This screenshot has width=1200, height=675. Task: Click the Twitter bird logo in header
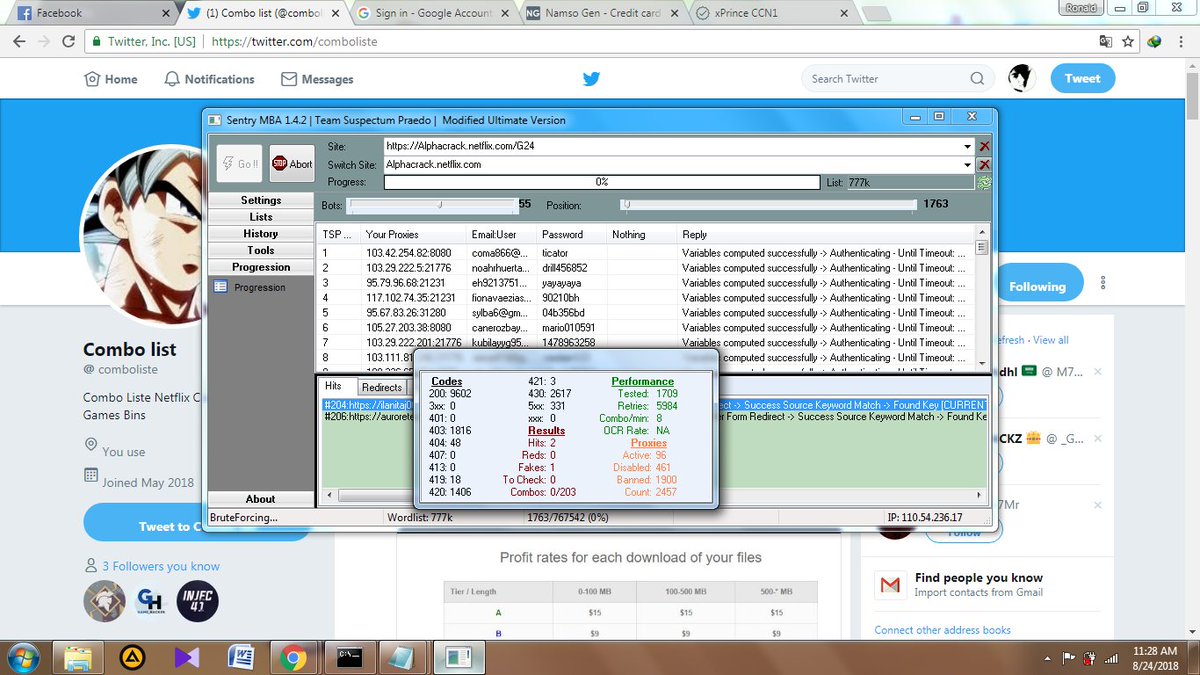click(x=592, y=79)
